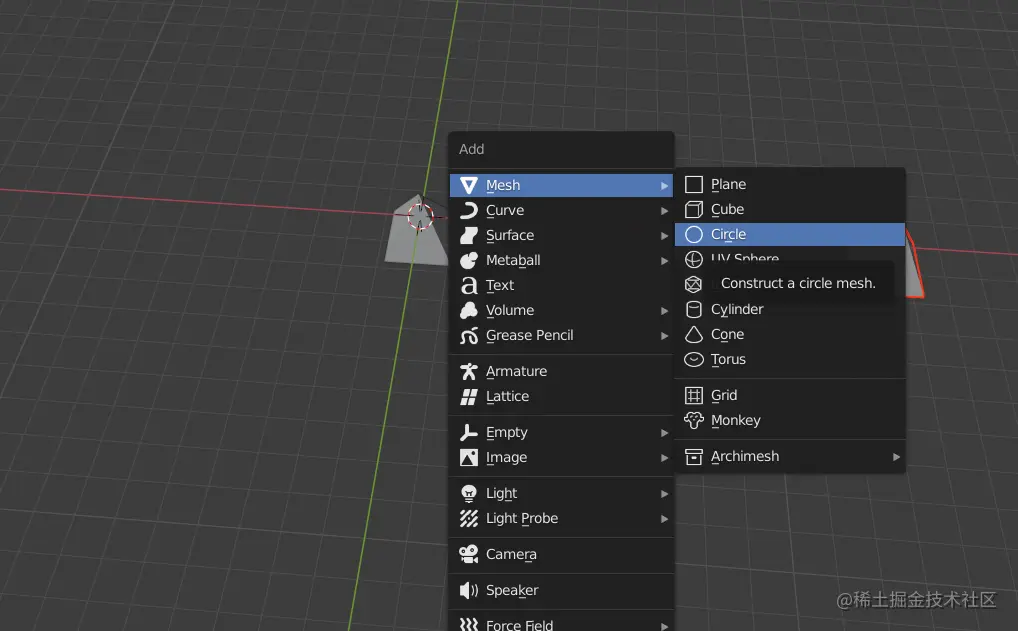The height and width of the screenshot is (631, 1018).
Task: Click the Text letter 'a' icon
Action: 469,286
